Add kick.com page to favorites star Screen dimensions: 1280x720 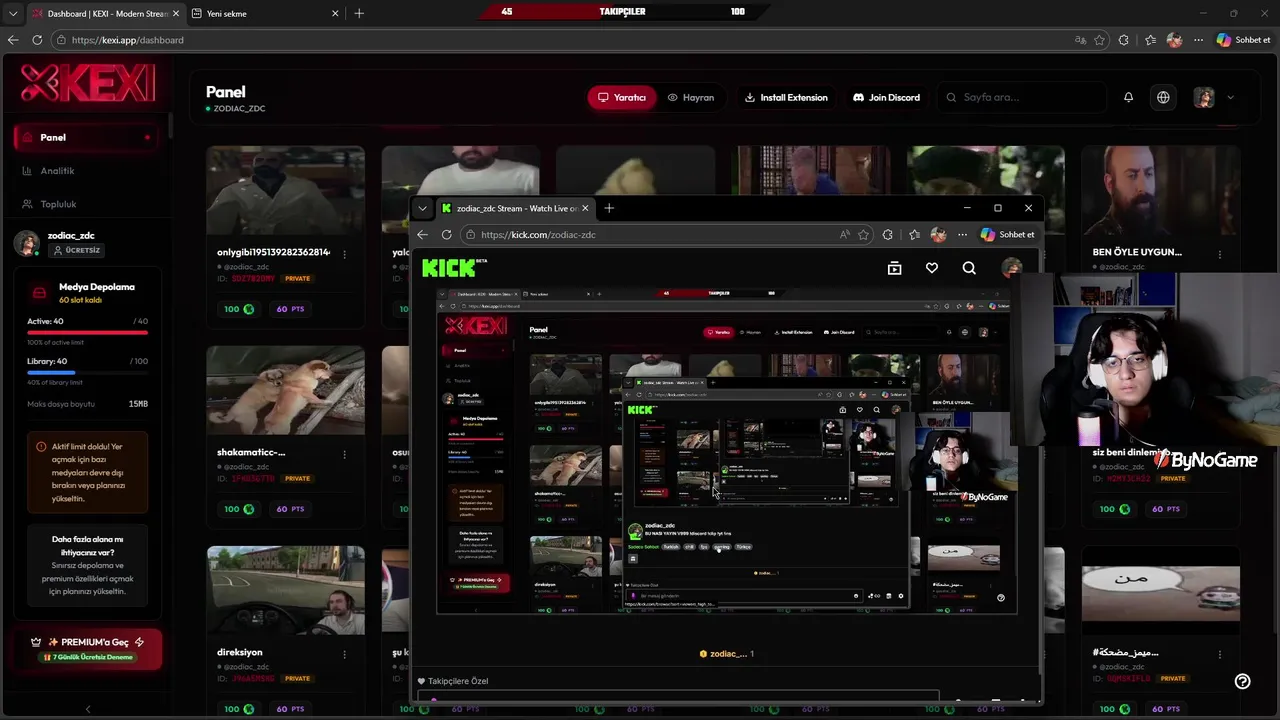click(x=863, y=234)
